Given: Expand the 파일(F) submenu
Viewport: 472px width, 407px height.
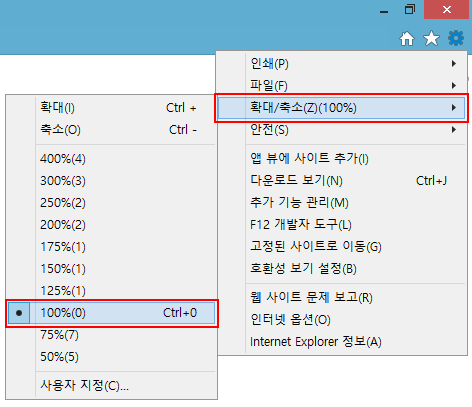Looking at the screenshot, I should 341,86.
